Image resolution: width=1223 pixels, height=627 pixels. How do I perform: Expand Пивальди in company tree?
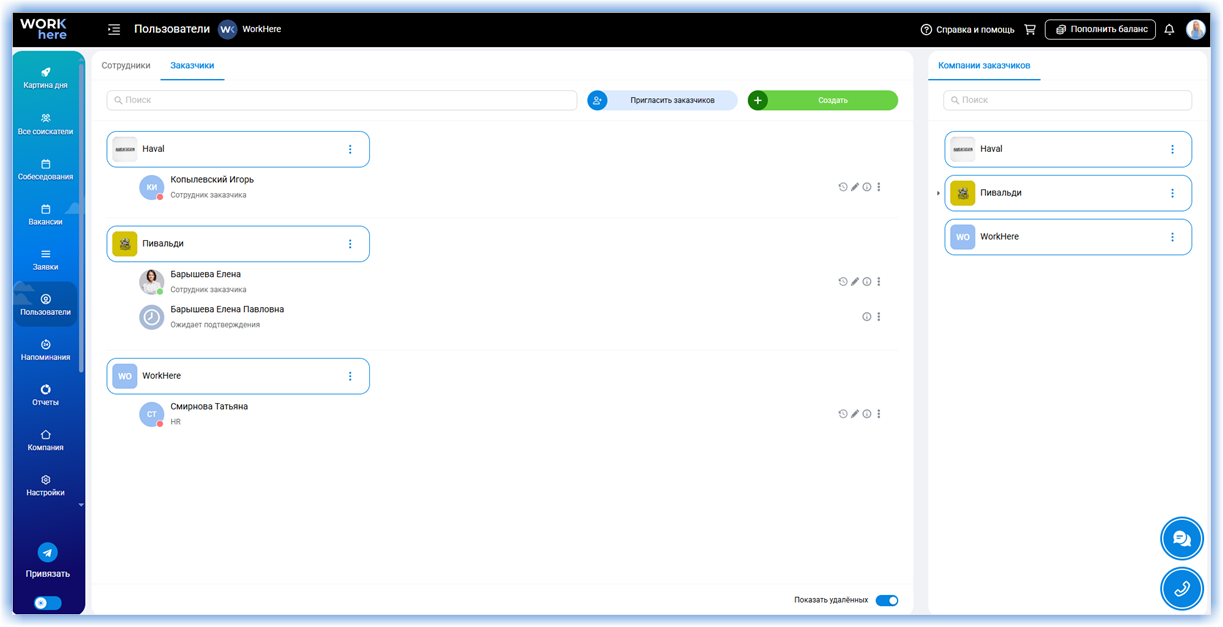[x=938, y=193]
